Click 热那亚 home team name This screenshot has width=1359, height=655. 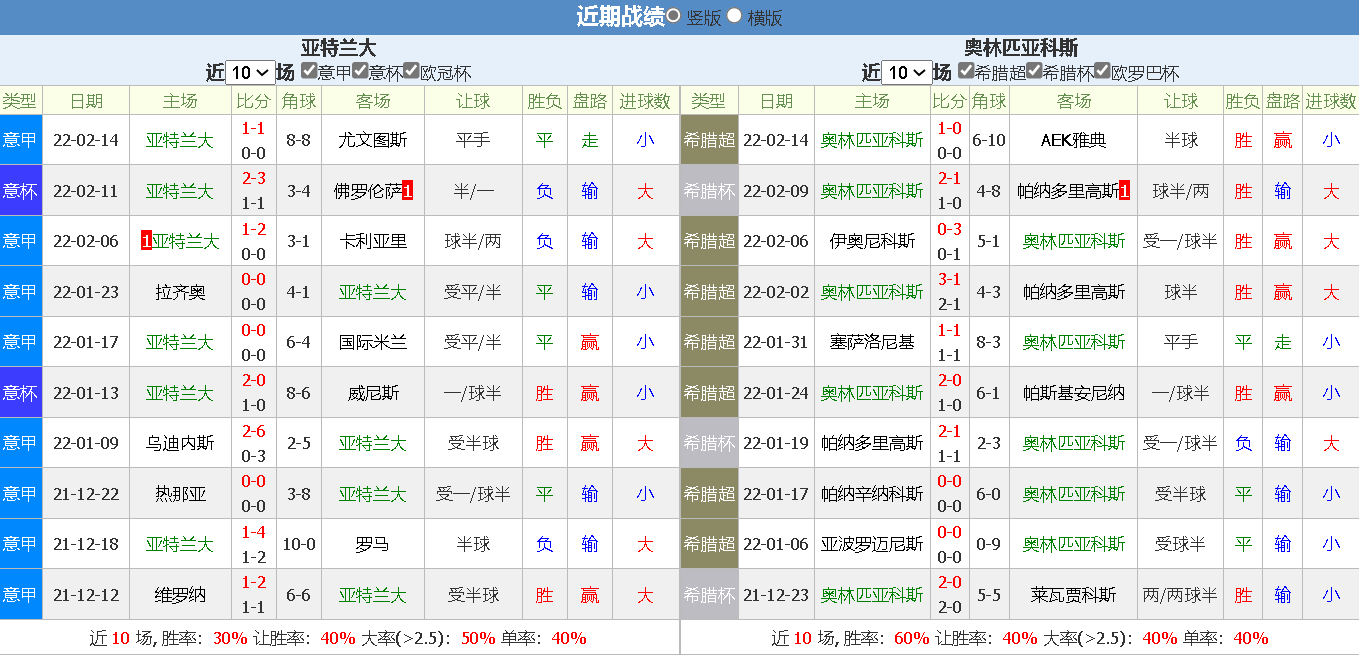180,494
